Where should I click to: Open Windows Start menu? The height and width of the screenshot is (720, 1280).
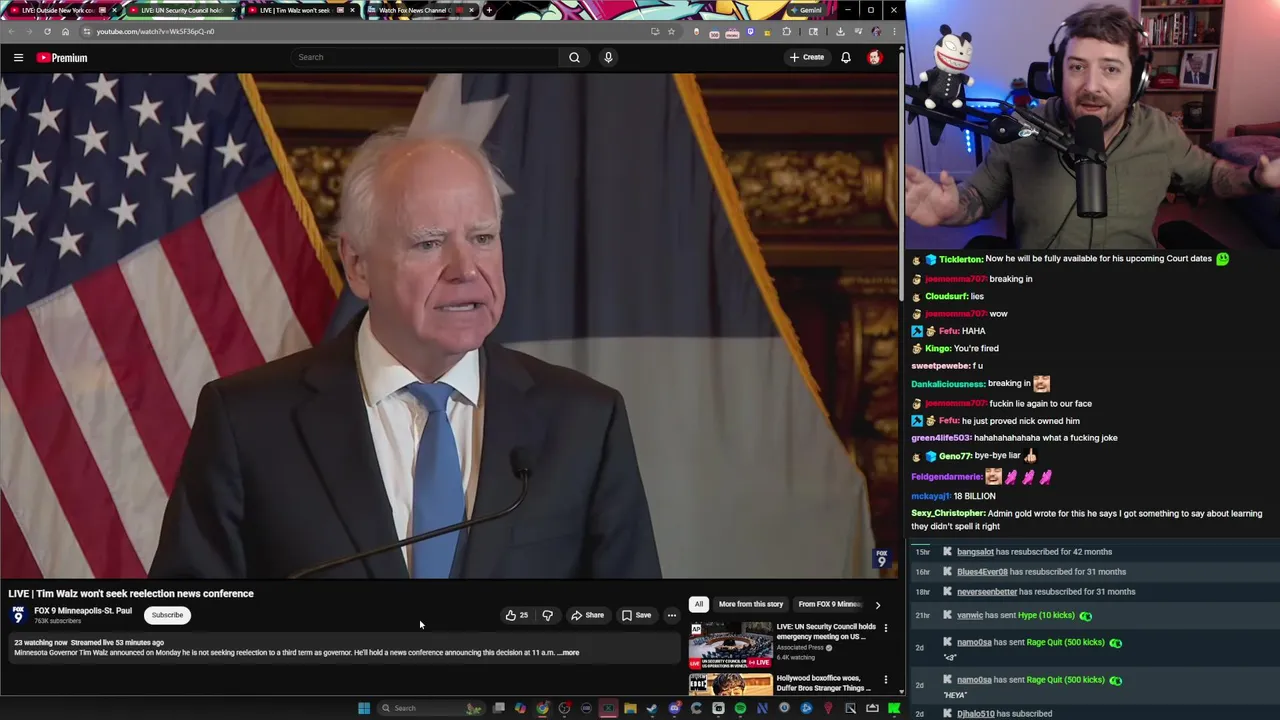click(x=364, y=708)
